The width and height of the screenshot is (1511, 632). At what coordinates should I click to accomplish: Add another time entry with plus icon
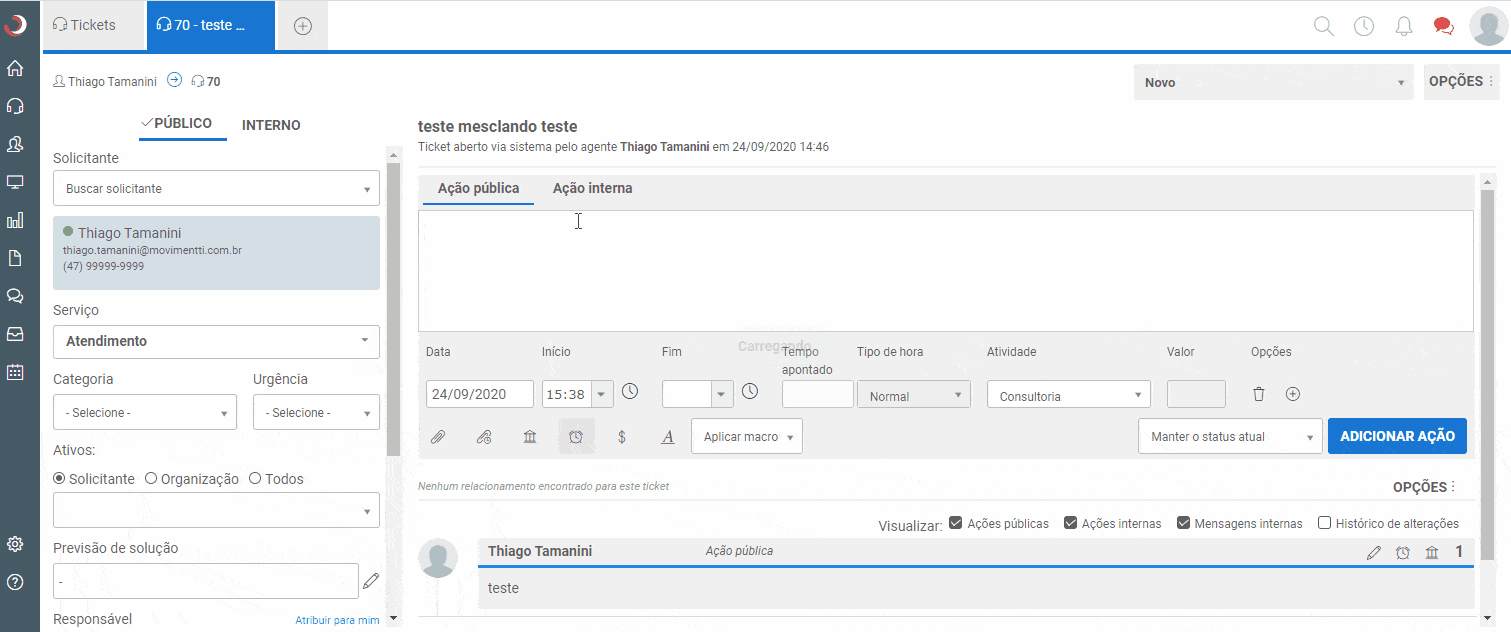point(1293,394)
